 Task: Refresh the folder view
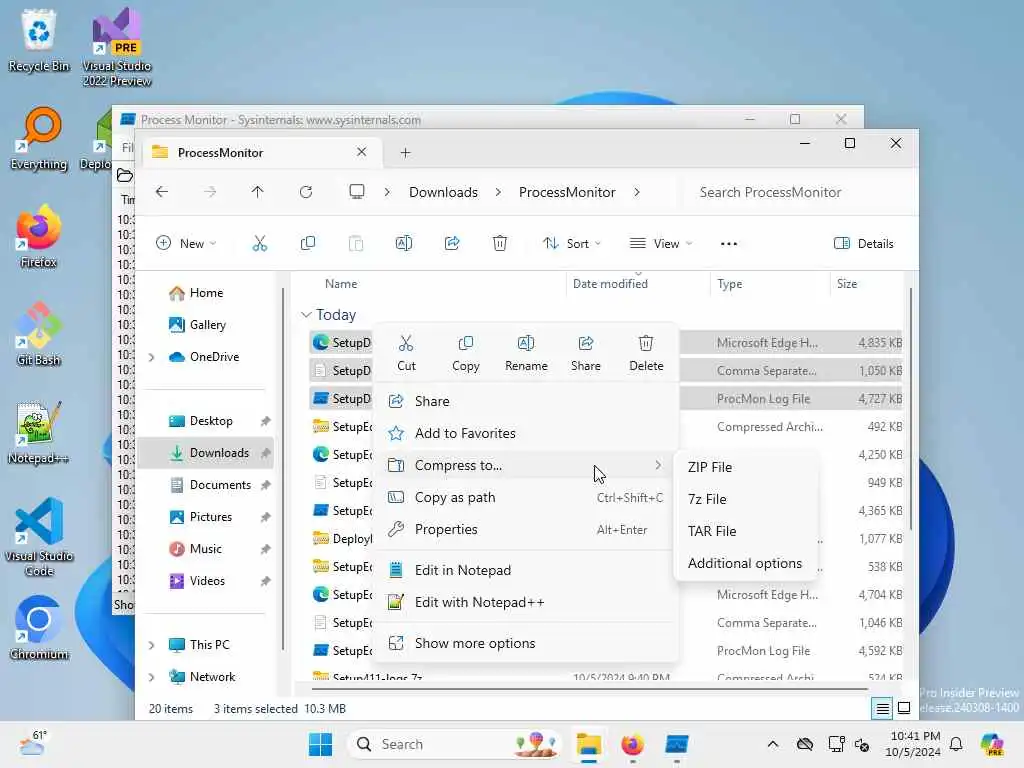pos(306,192)
